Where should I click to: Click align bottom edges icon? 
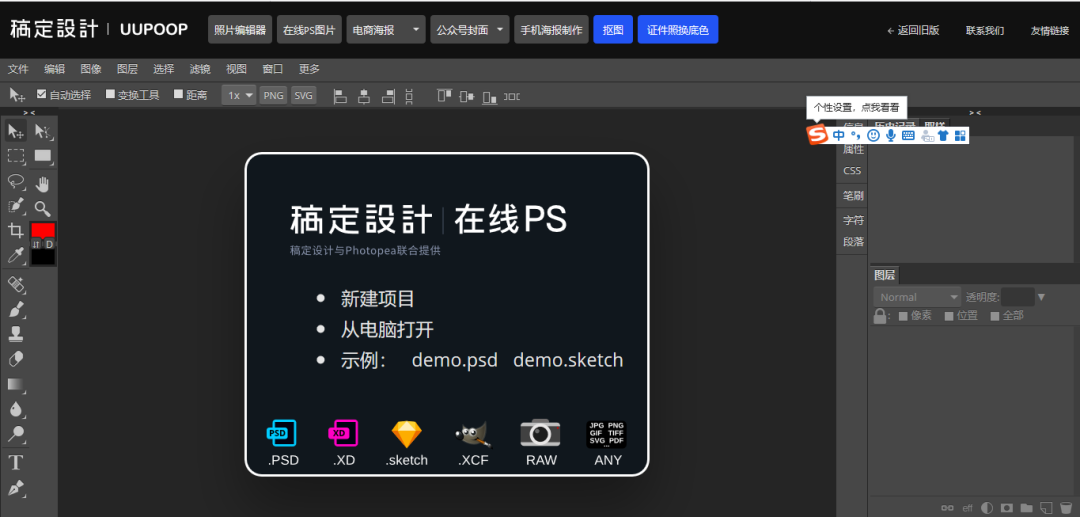(490, 96)
